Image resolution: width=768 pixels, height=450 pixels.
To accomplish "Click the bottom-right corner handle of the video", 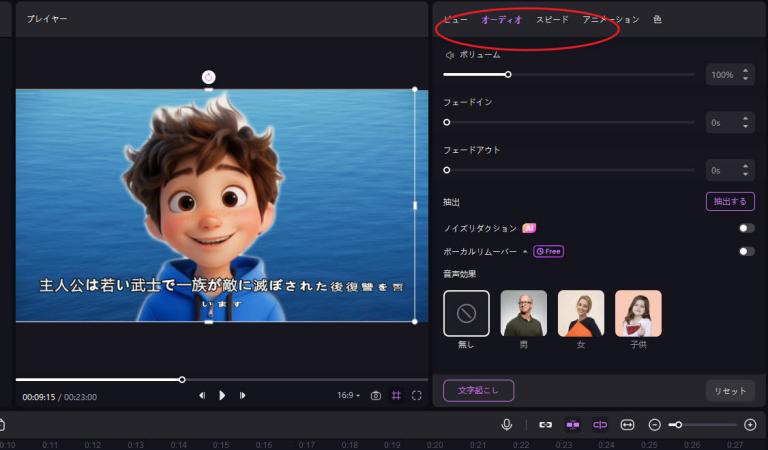I will click(x=415, y=322).
